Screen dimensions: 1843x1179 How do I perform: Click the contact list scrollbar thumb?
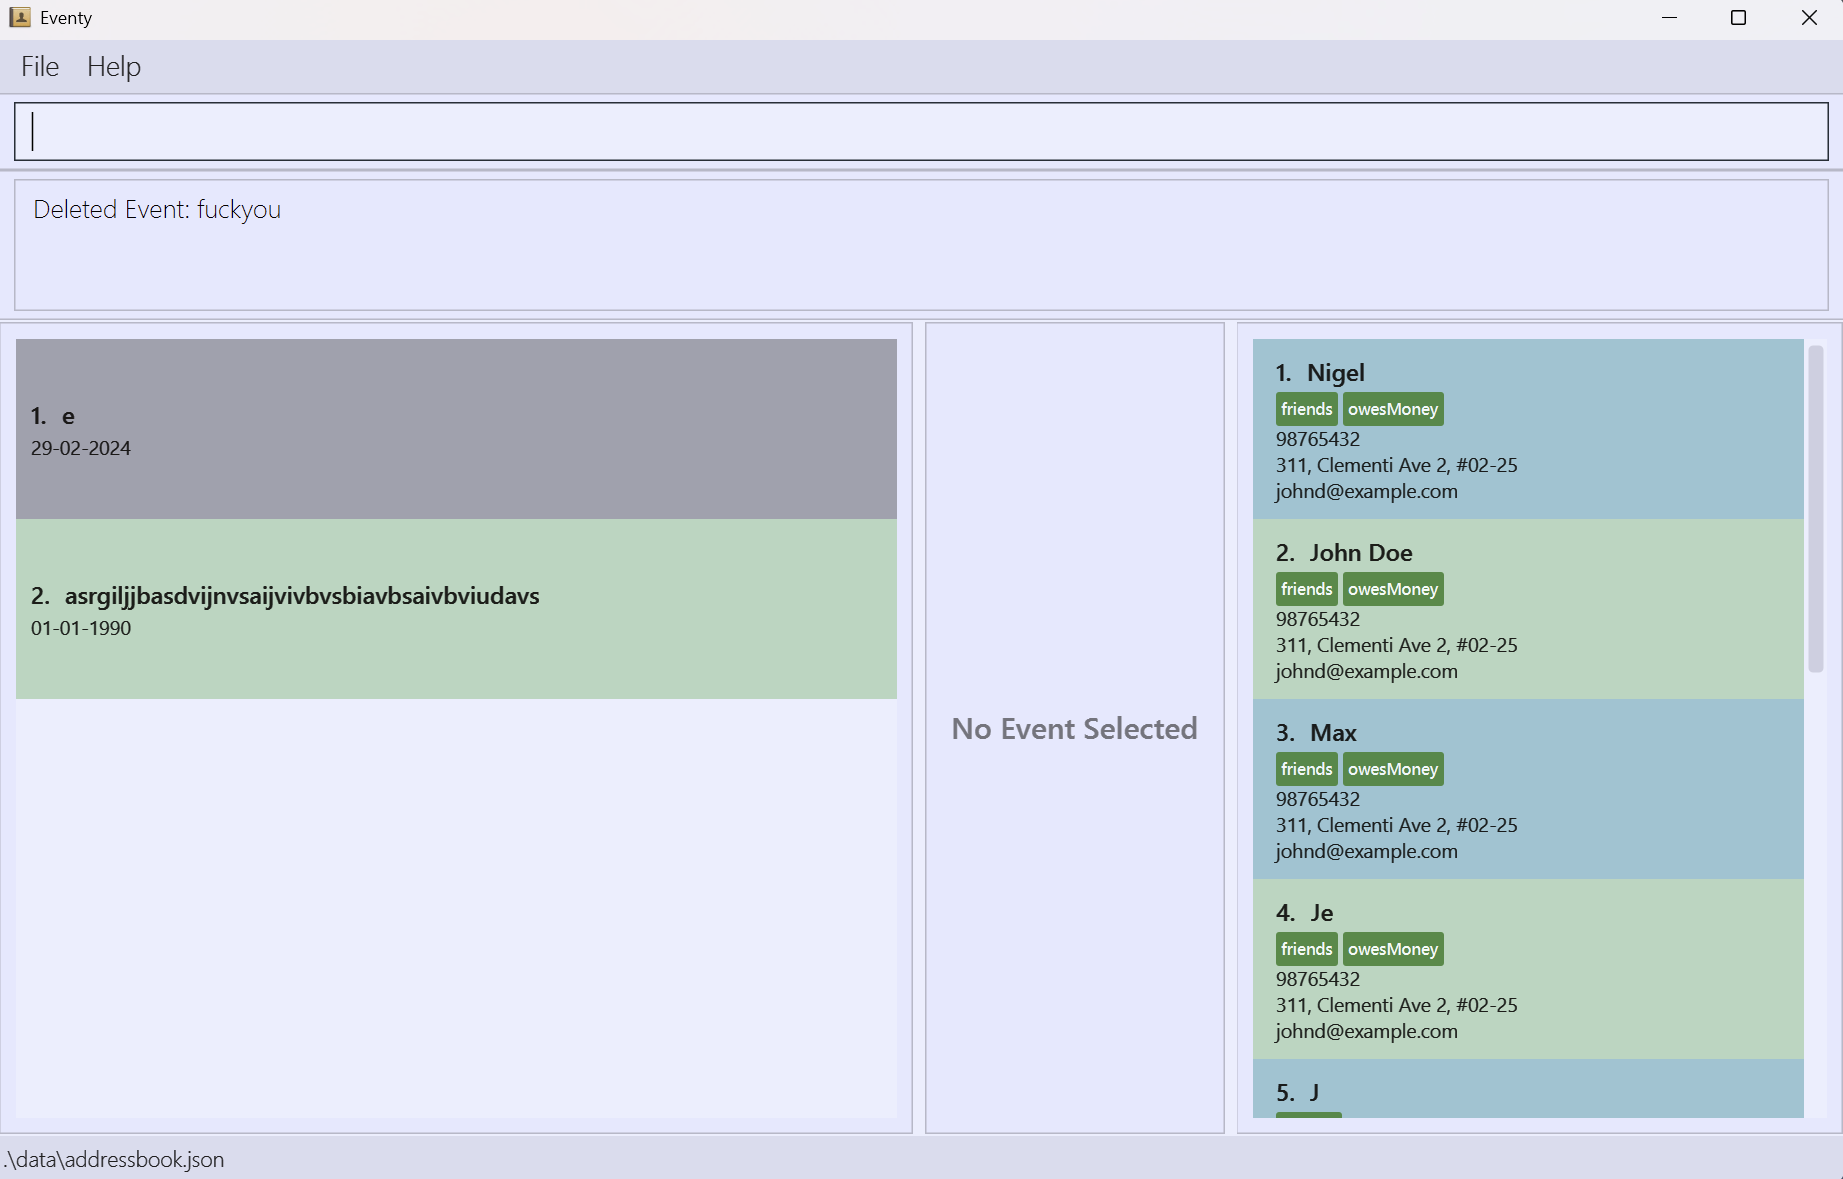[x=1816, y=509]
